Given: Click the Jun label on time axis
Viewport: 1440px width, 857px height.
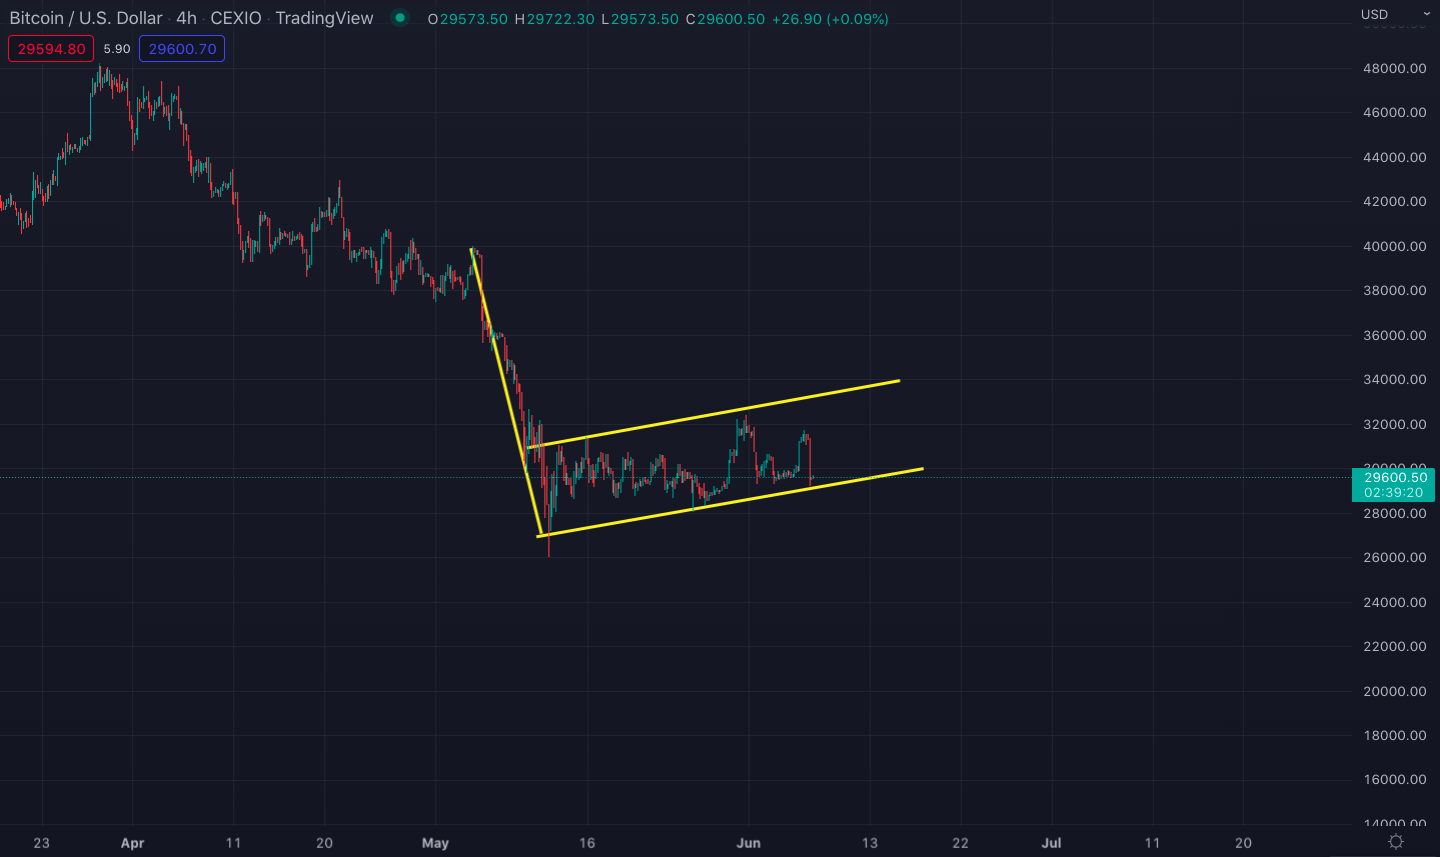Looking at the screenshot, I should click(x=748, y=843).
